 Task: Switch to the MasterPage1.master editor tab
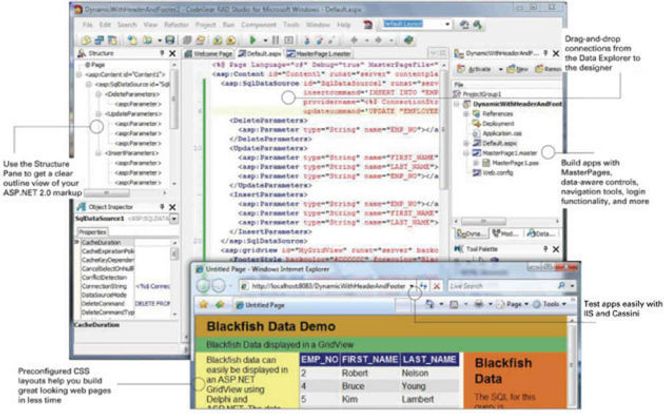[319, 54]
